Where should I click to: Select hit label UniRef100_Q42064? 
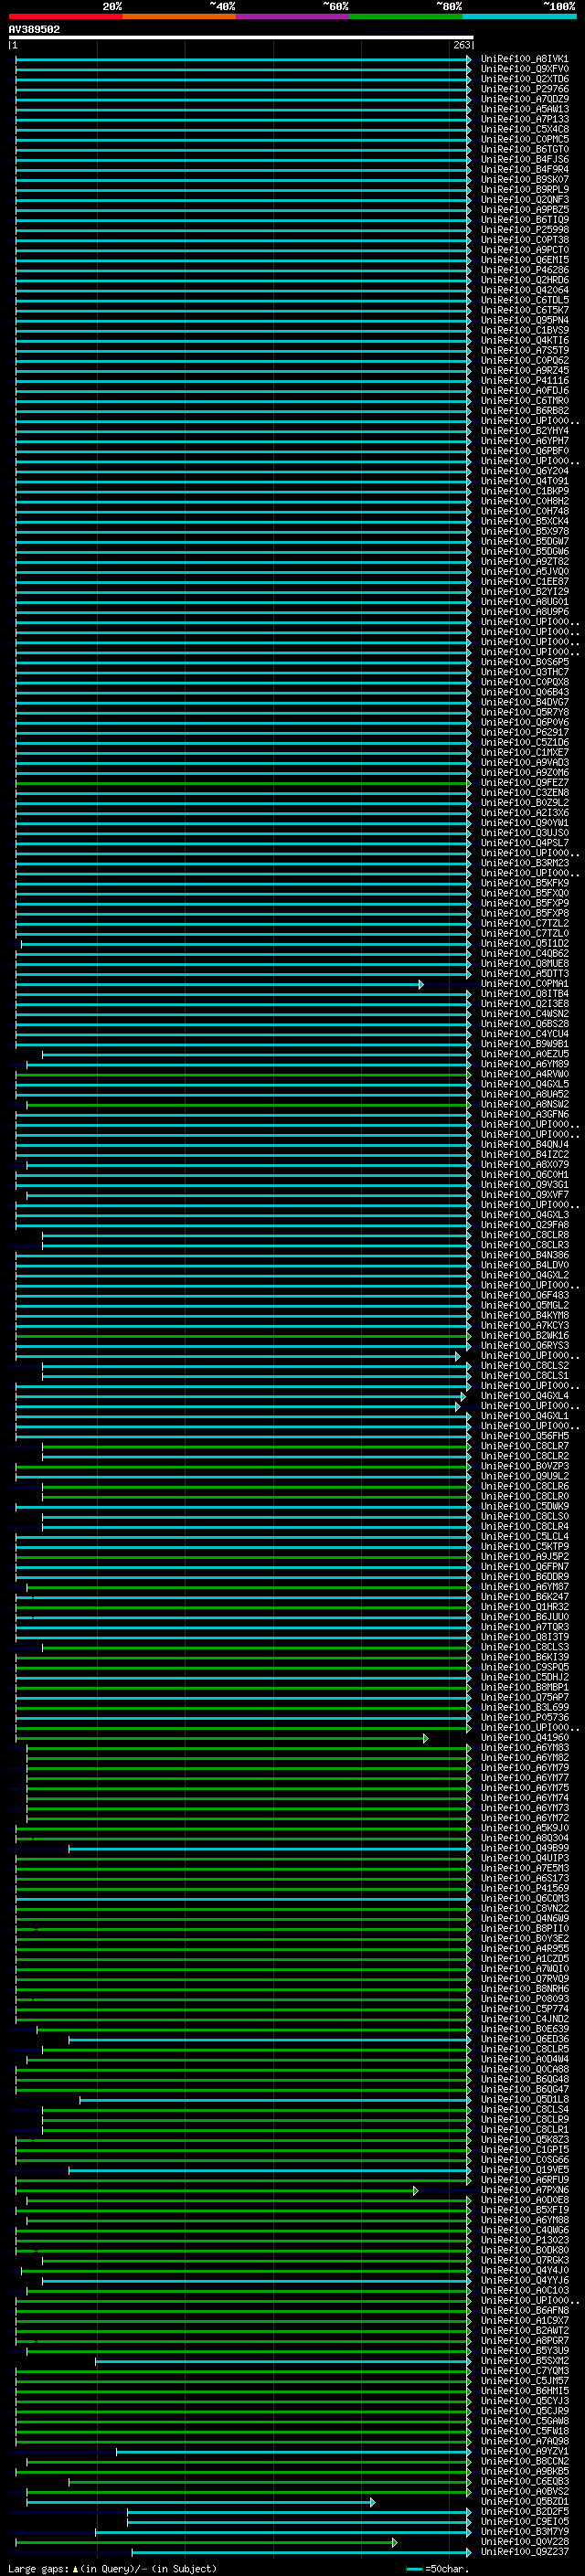click(x=525, y=290)
